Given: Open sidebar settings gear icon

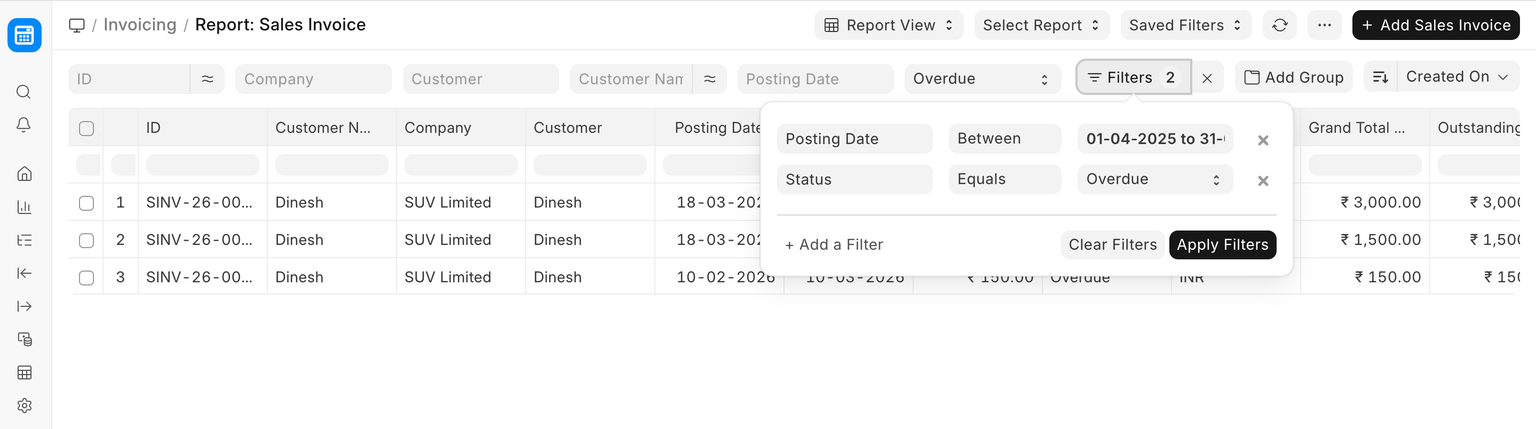Looking at the screenshot, I should tap(24, 405).
